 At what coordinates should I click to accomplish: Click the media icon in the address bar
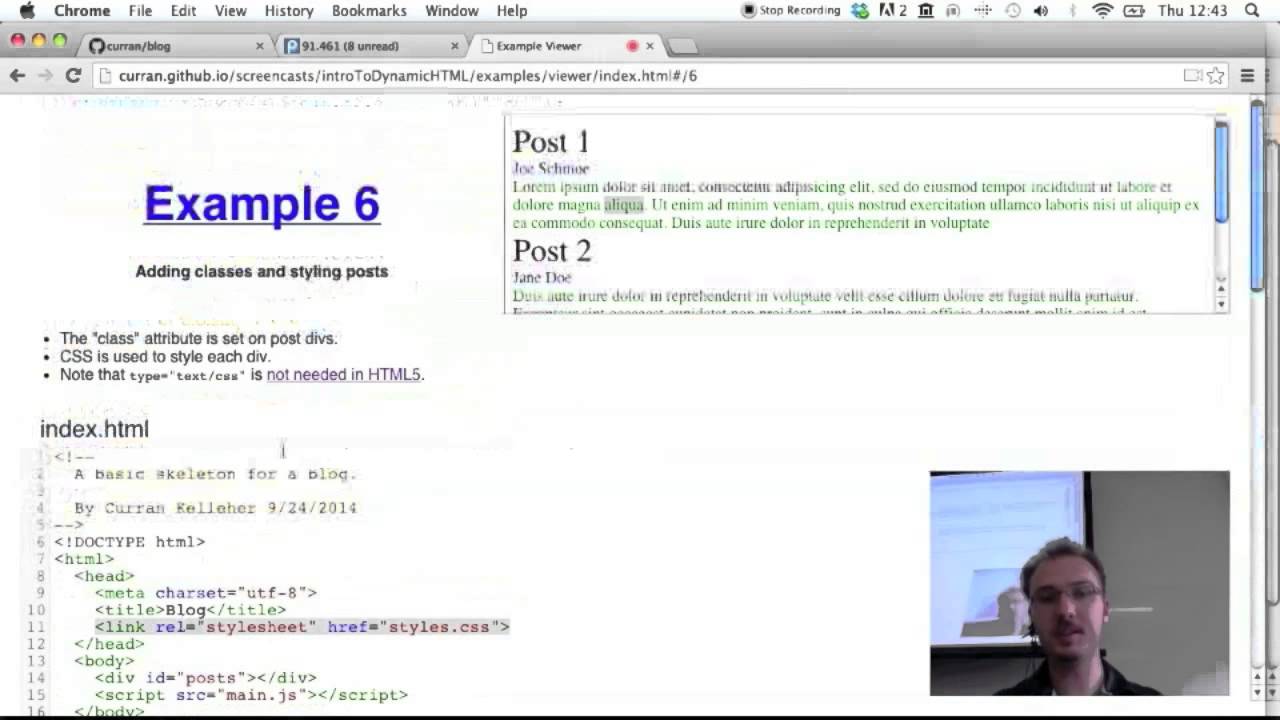point(1192,75)
